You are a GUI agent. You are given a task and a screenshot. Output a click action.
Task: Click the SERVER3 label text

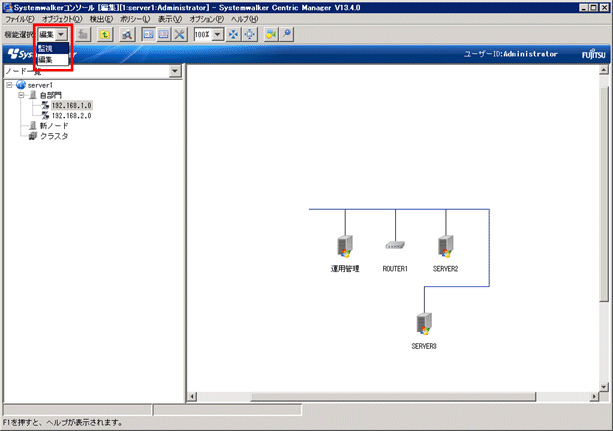pyautogui.click(x=424, y=346)
